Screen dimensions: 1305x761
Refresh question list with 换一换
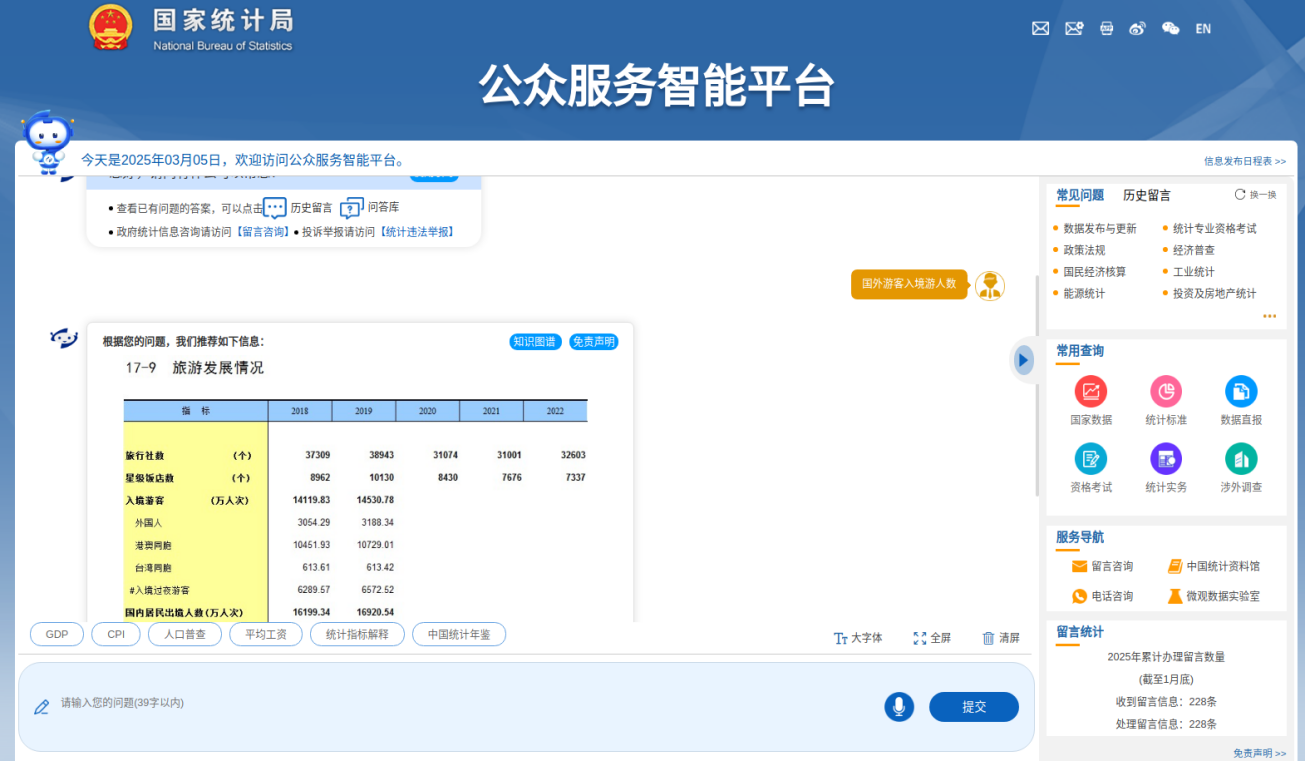pyautogui.click(x=1255, y=195)
